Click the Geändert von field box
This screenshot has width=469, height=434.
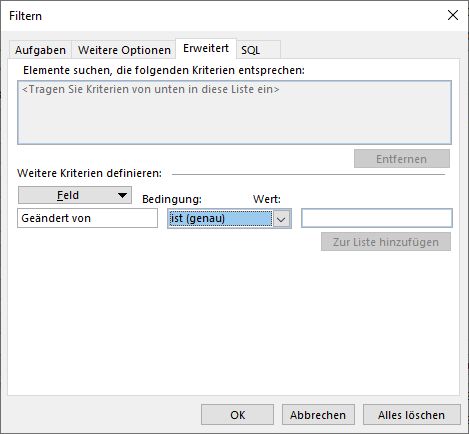(87, 218)
